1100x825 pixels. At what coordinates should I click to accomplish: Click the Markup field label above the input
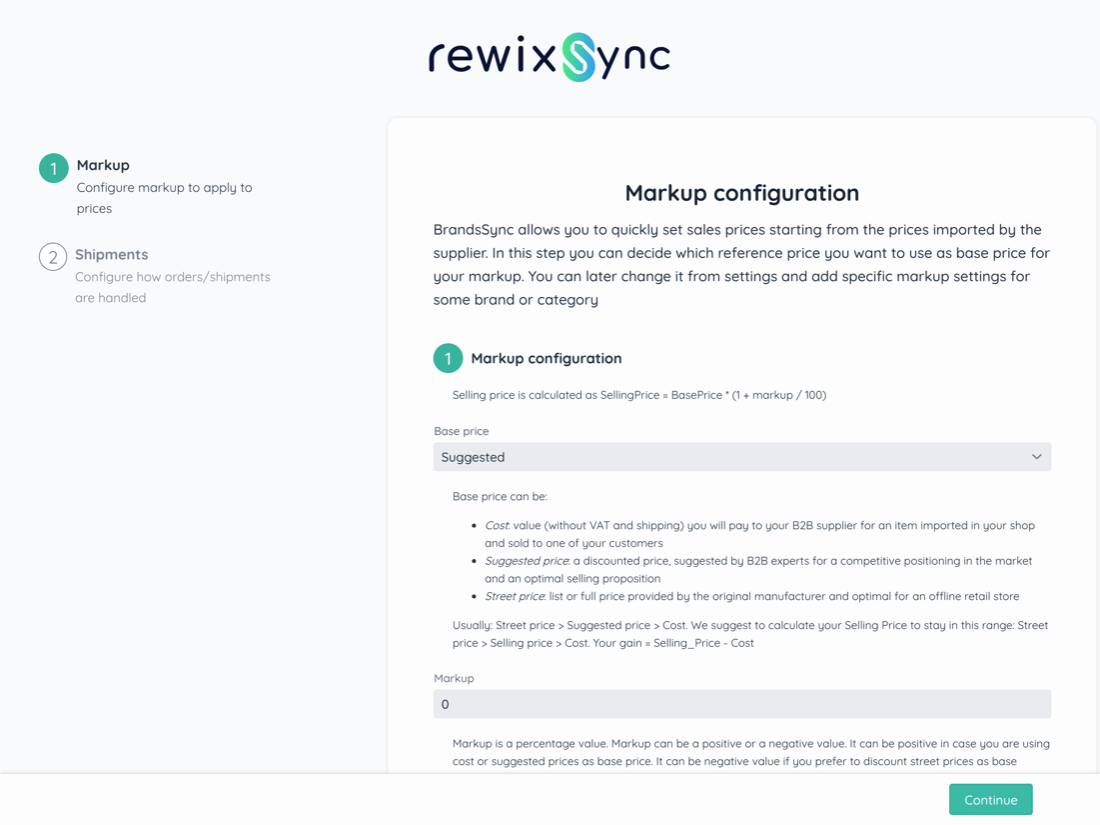[x=454, y=678]
